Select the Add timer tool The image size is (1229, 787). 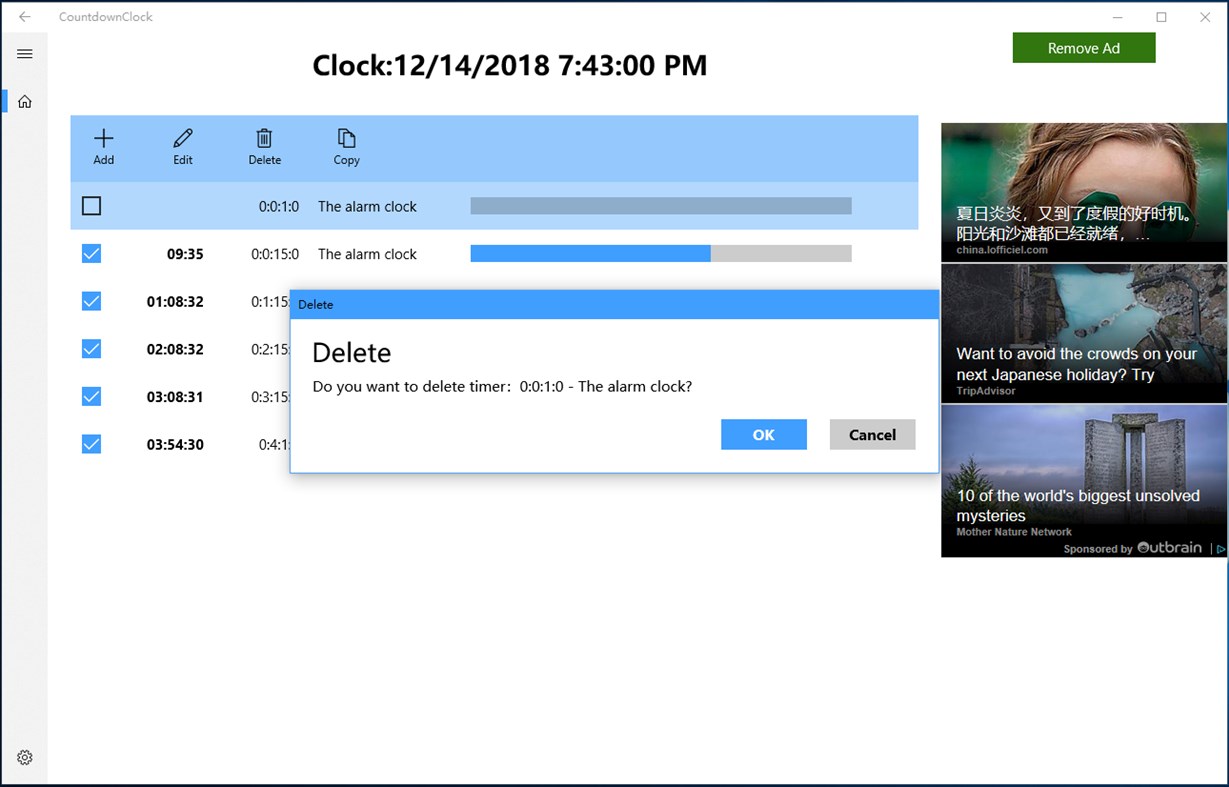[x=103, y=146]
